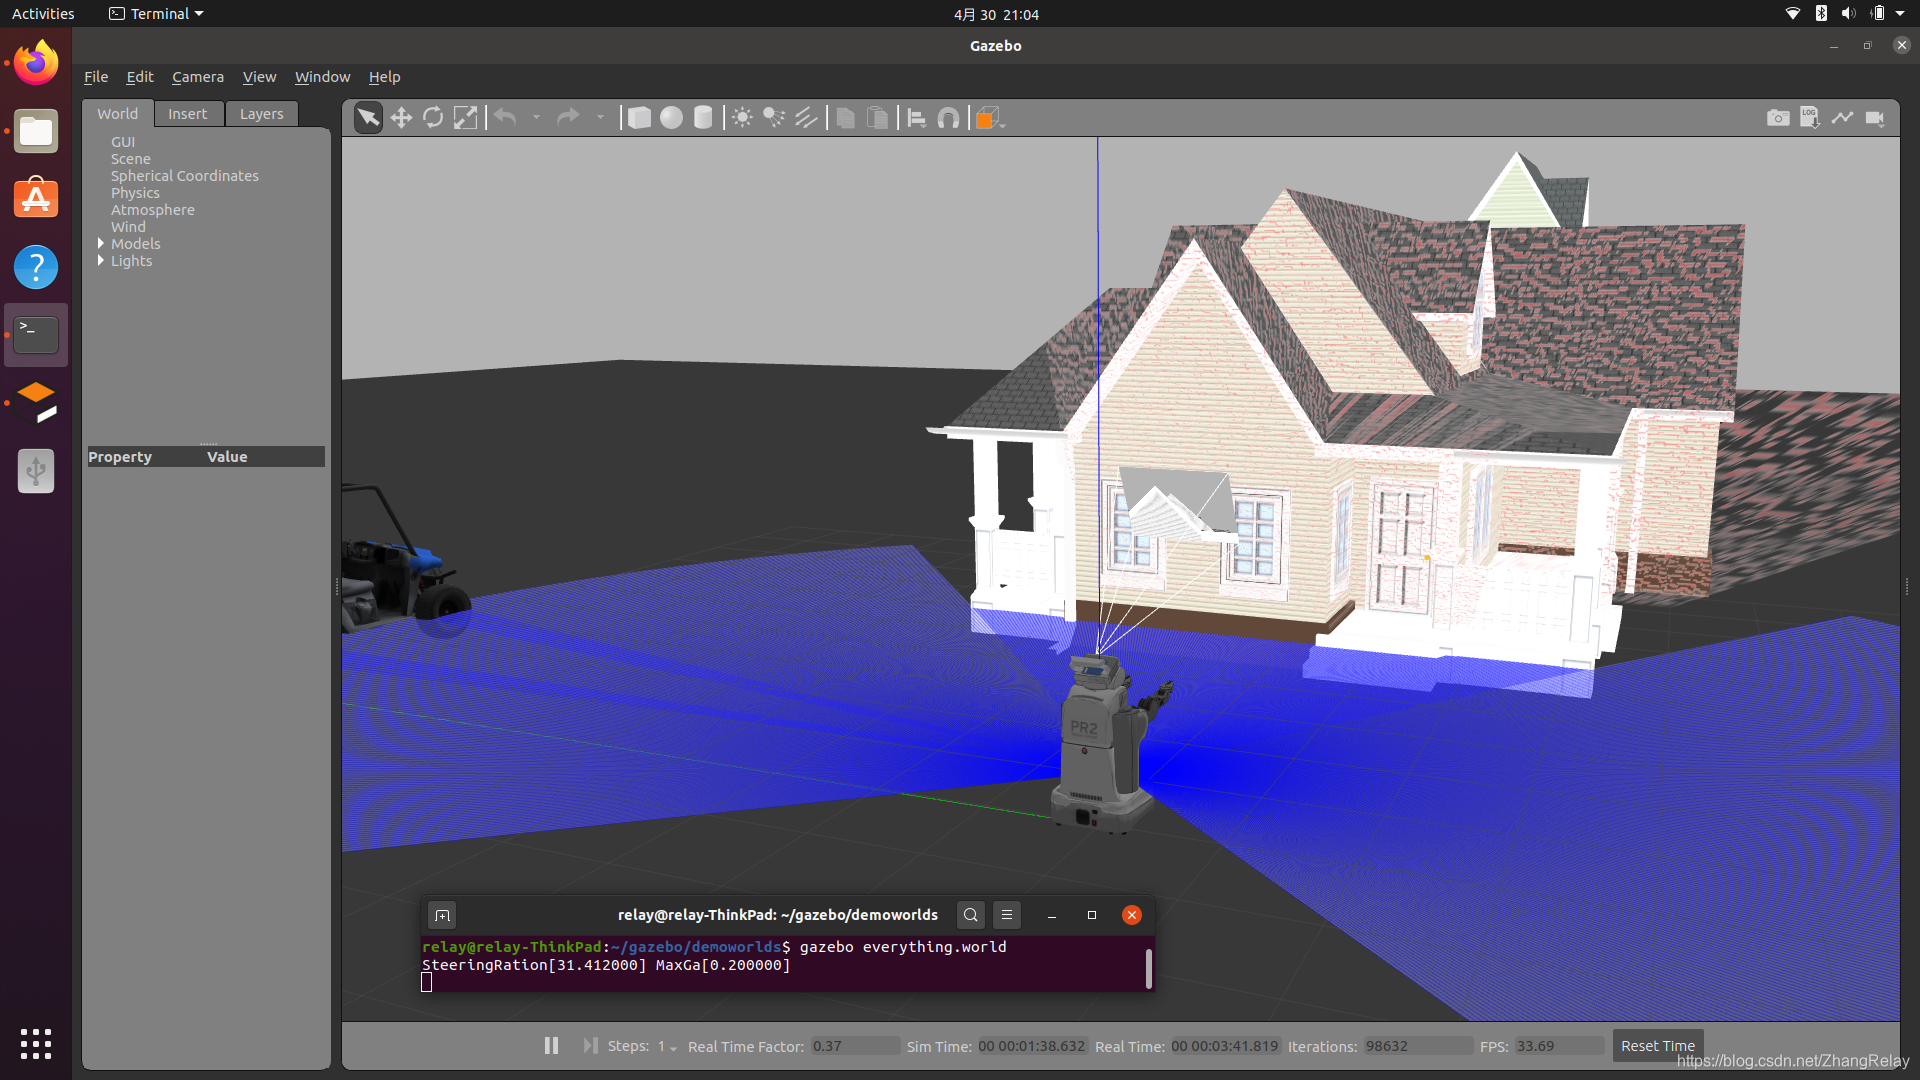This screenshot has height=1080, width=1920.
Task: Switch to the Layers tab
Action: tap(261, 114)
